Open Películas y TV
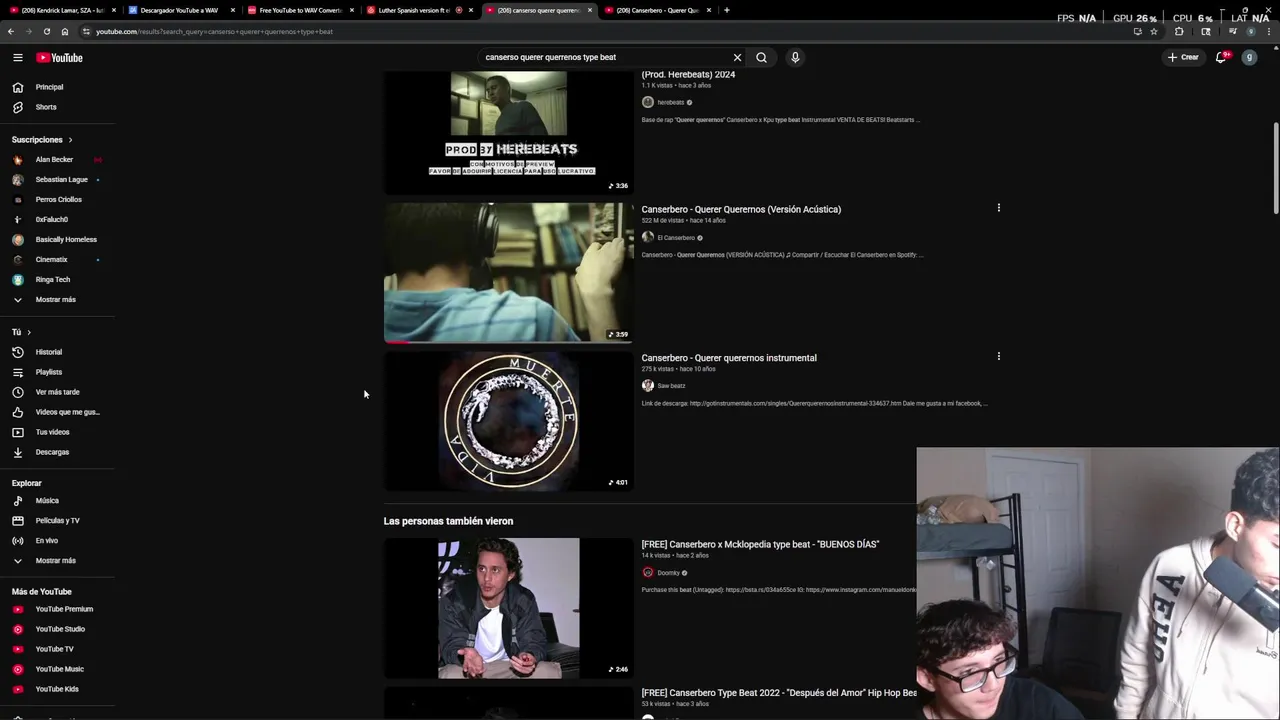Screen dimensions: 1280x720 point(57,520)
